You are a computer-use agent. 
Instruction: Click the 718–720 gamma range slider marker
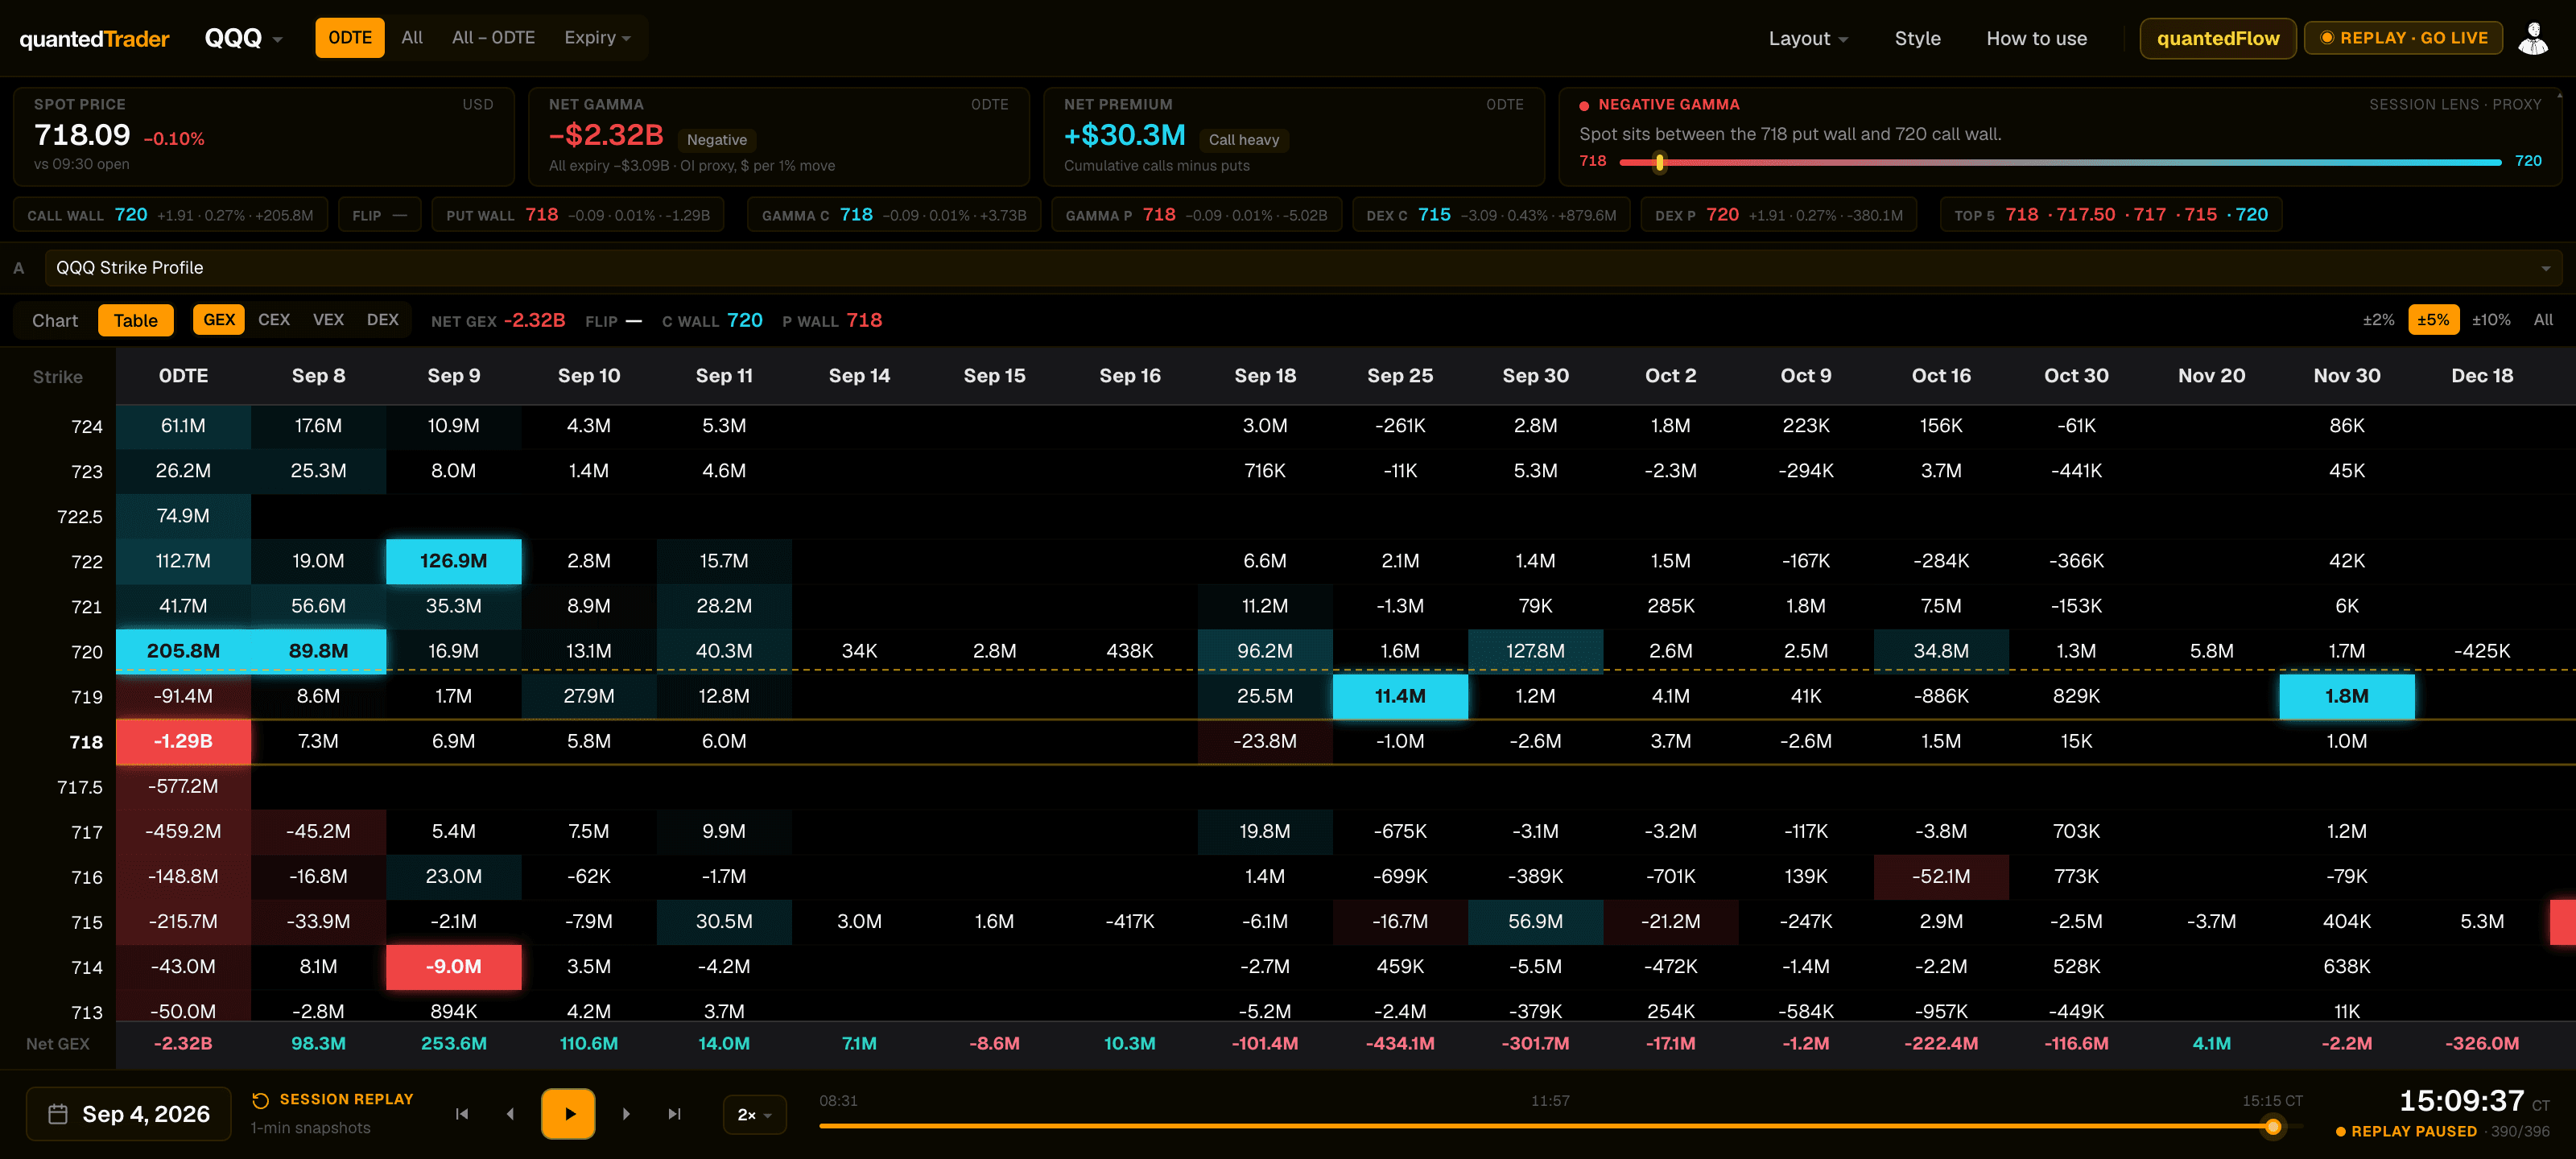[1660, 162]
